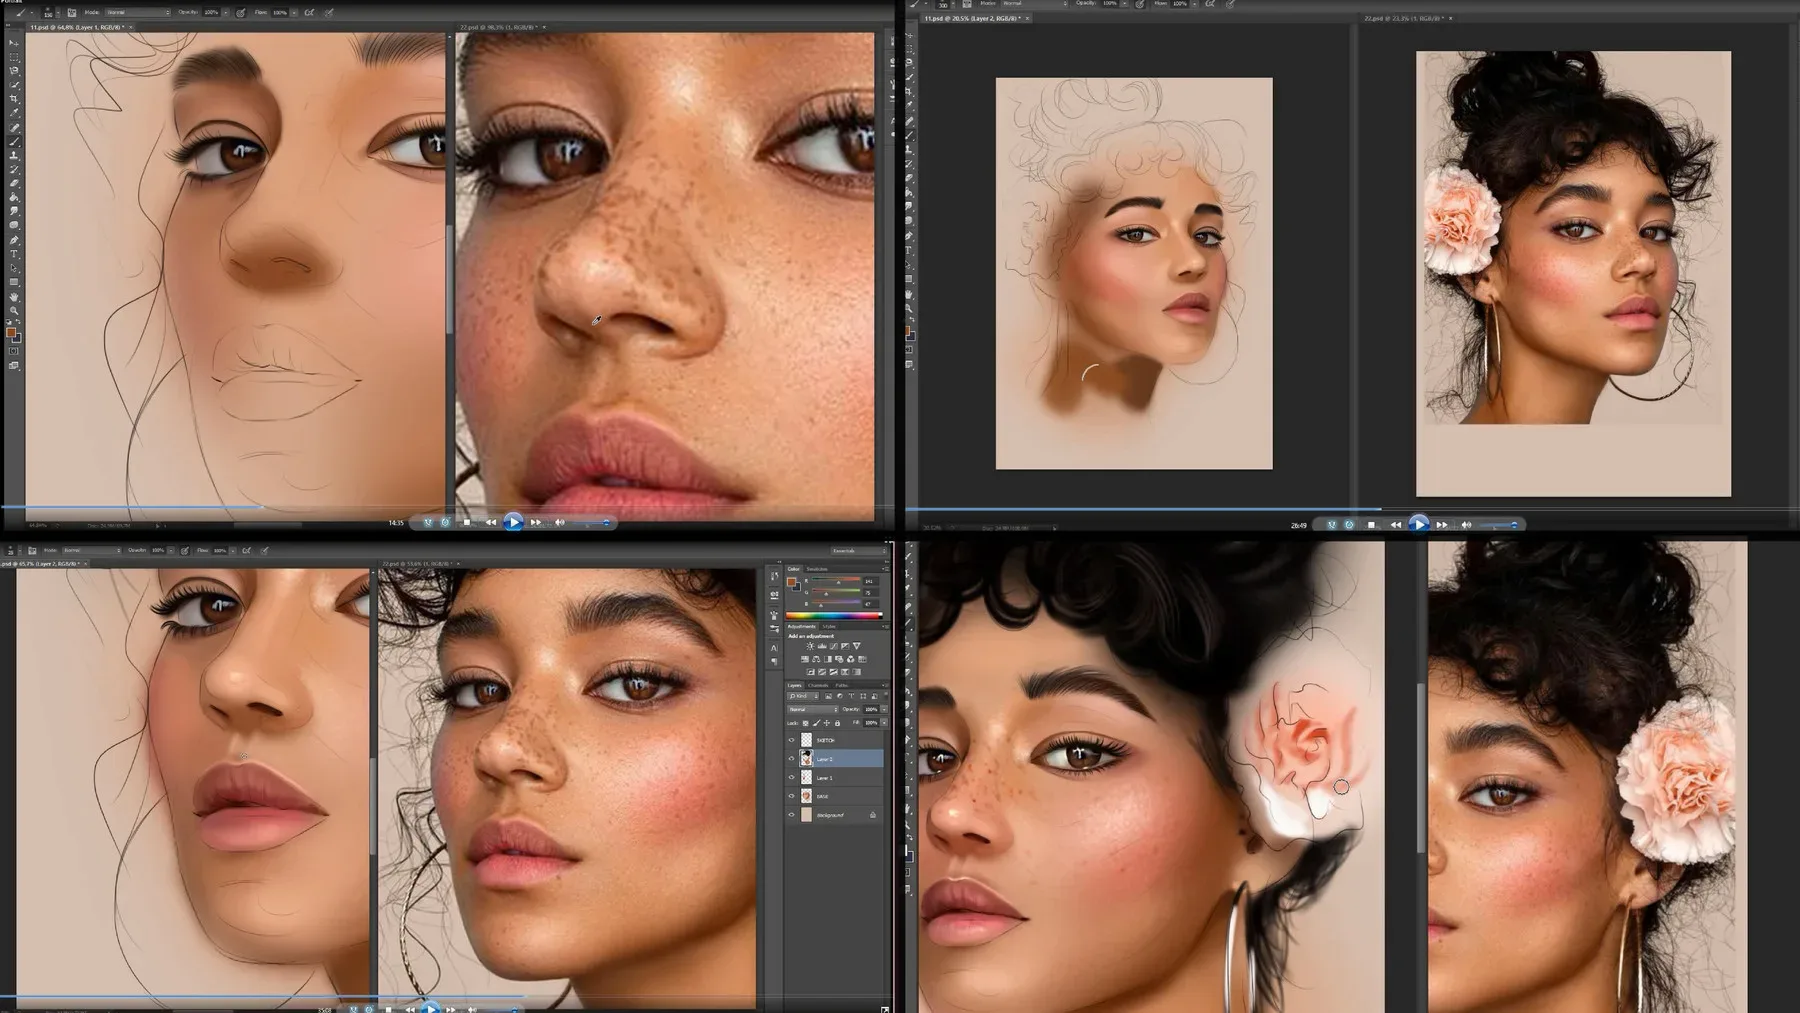Viewport: 1800px width, 1013px height.
Task: Click the foreground color swatch in the Color panel
Action: pos(791,581)
